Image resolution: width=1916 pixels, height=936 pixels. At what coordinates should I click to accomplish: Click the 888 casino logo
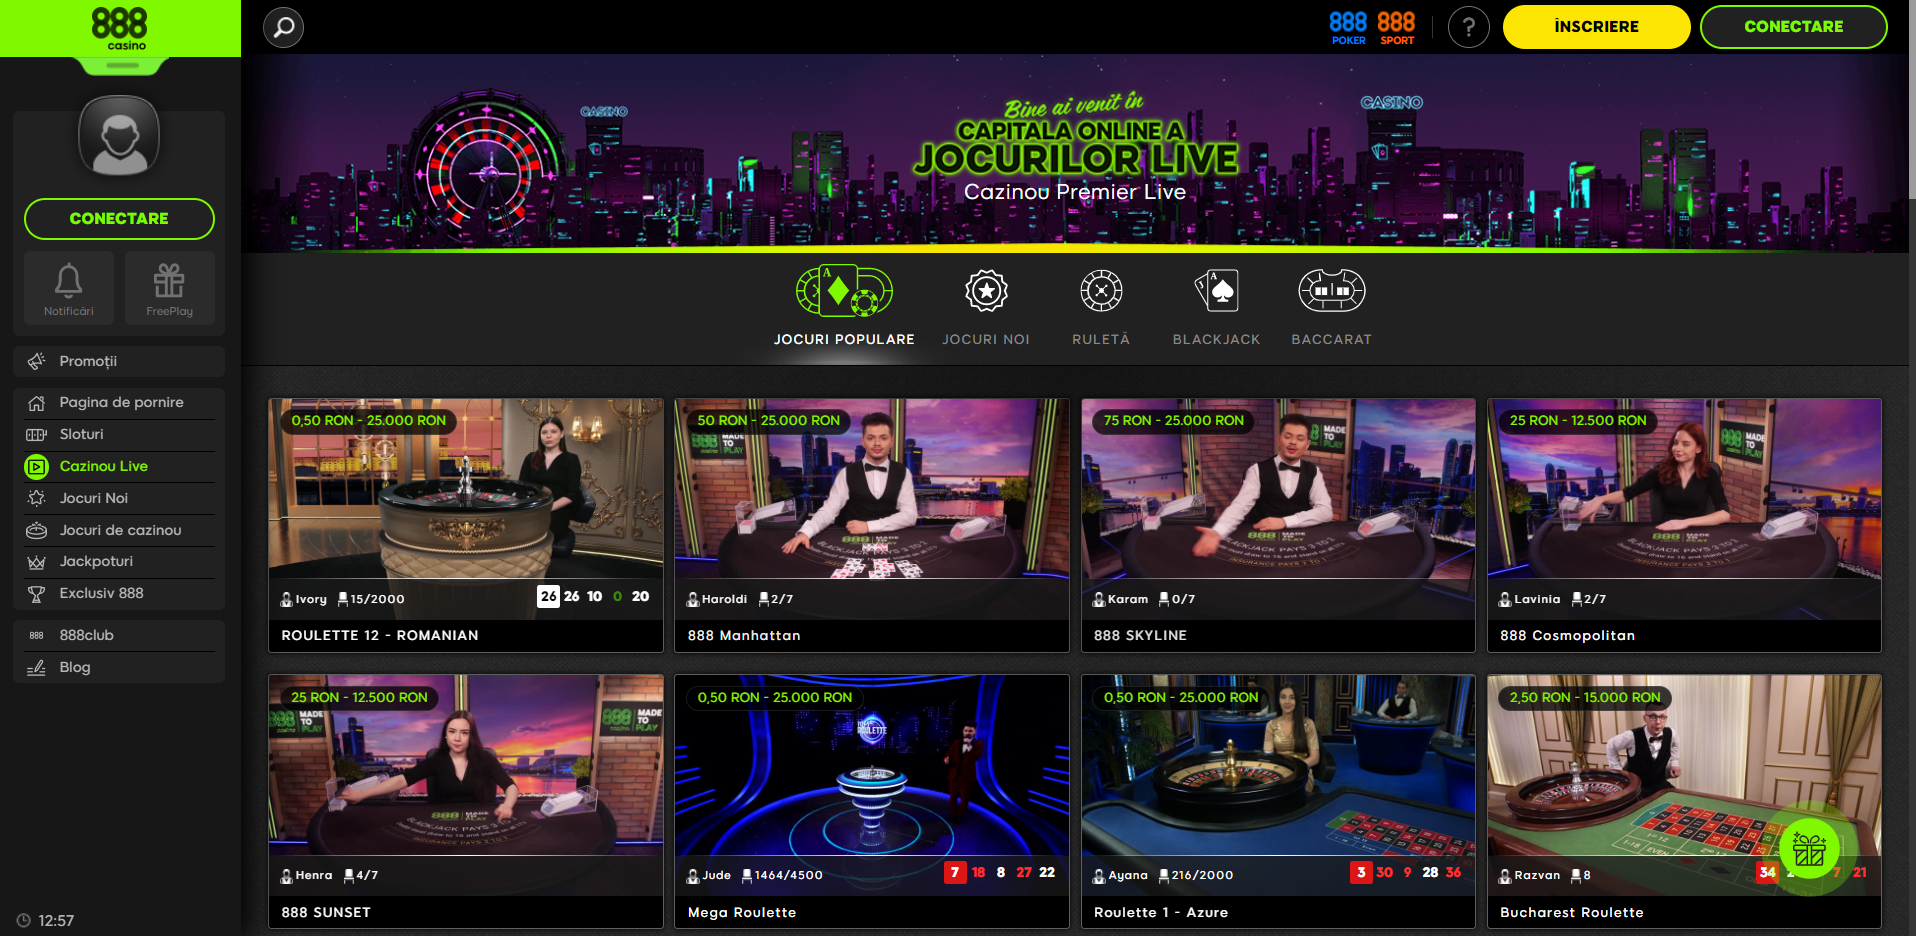point(119,28)
